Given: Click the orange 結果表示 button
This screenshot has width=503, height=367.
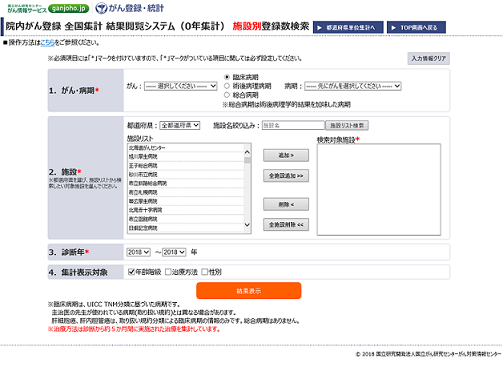Looking at the screenshot, I should pyautogui.click(x=249, y=291).
